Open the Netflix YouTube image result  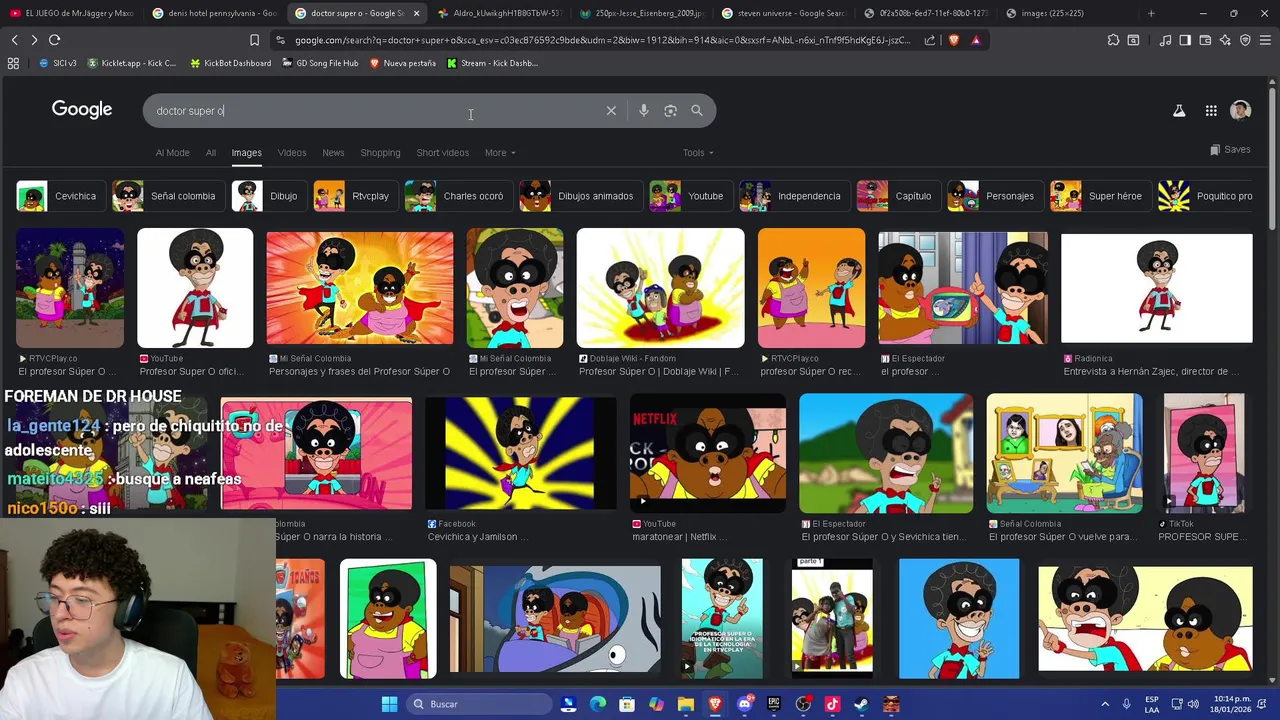click(708, 453)
